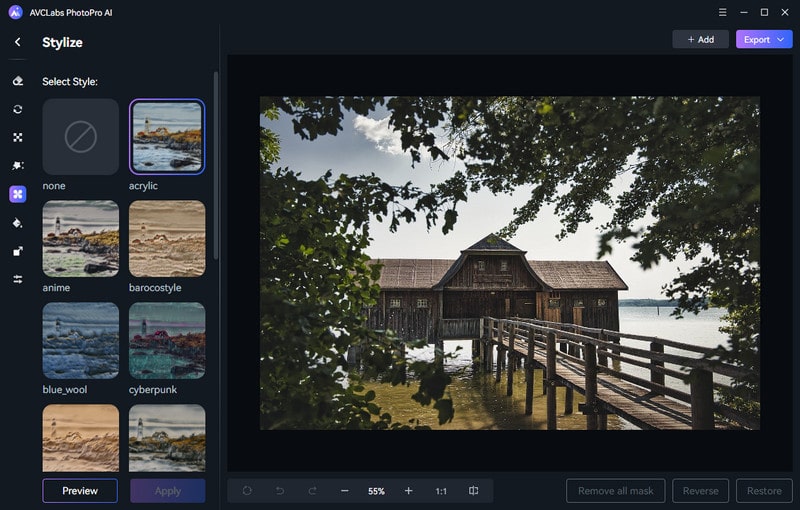Screen dimensions: 800x510
Task: Choose the cyberpunk style thumbnail
Action: coord(167,341)
